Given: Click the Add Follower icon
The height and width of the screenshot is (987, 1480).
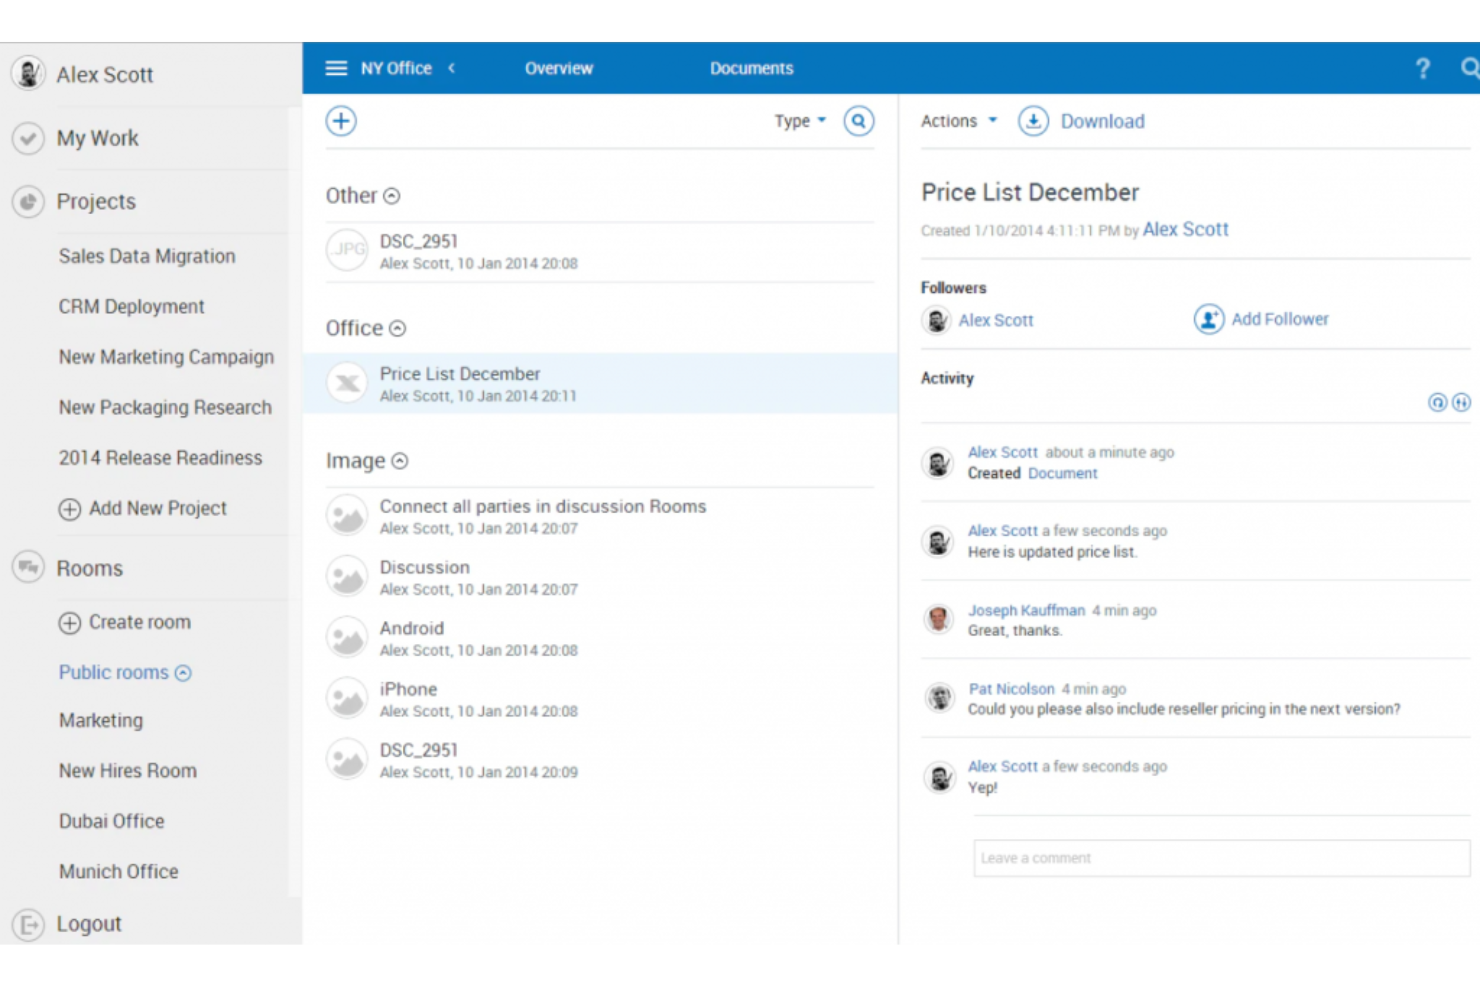Looking at the screenshot, I should coord(1209,319).
